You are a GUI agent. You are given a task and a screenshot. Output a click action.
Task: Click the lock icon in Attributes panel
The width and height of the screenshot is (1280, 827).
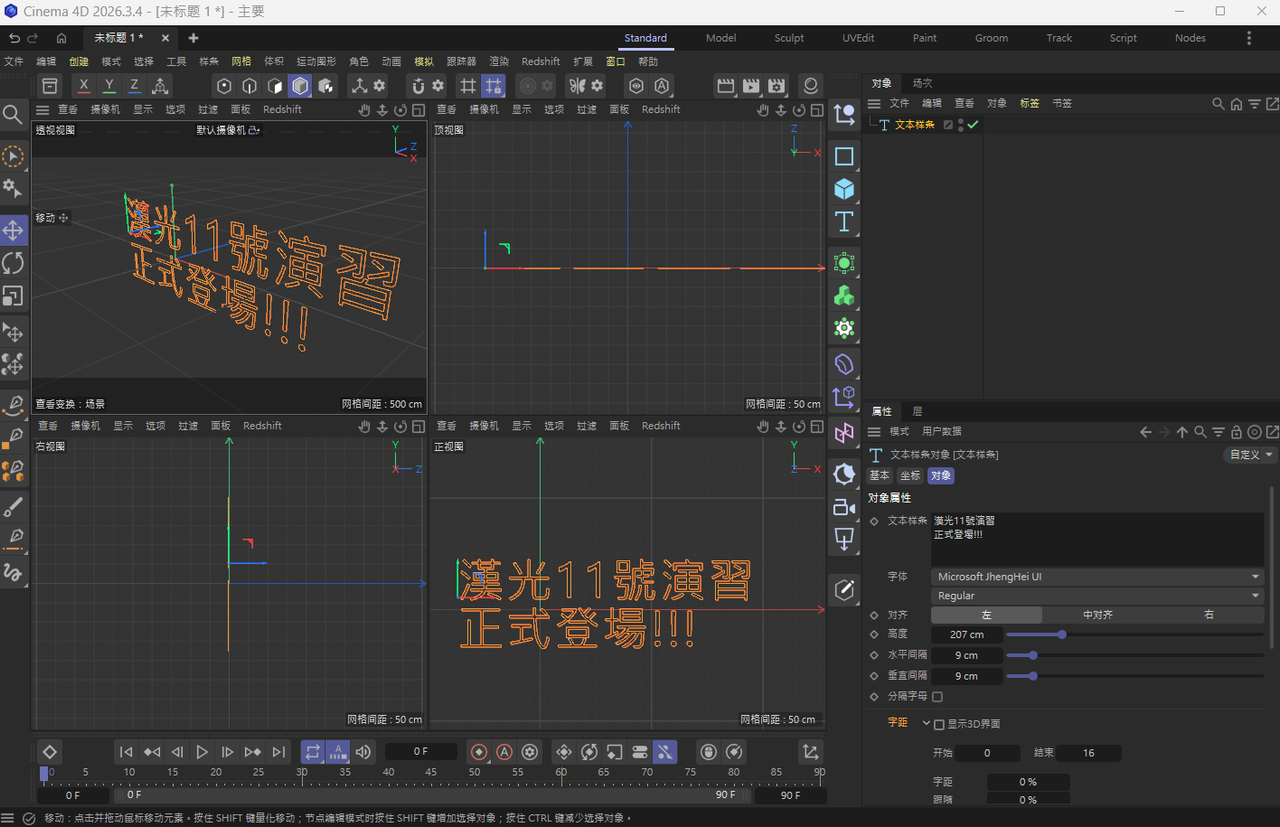pos(1236,432)
